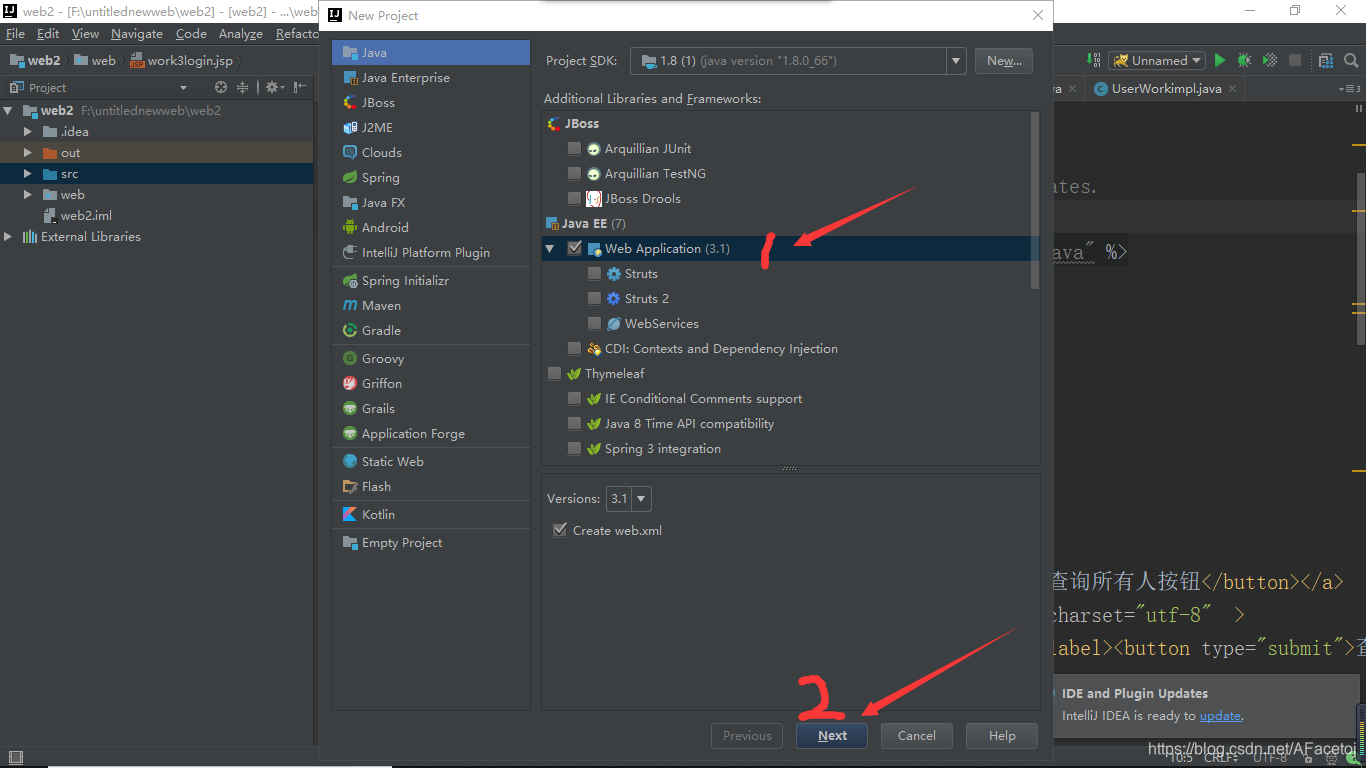Expand .idea folder in project tree

click(x=28, y=131)
